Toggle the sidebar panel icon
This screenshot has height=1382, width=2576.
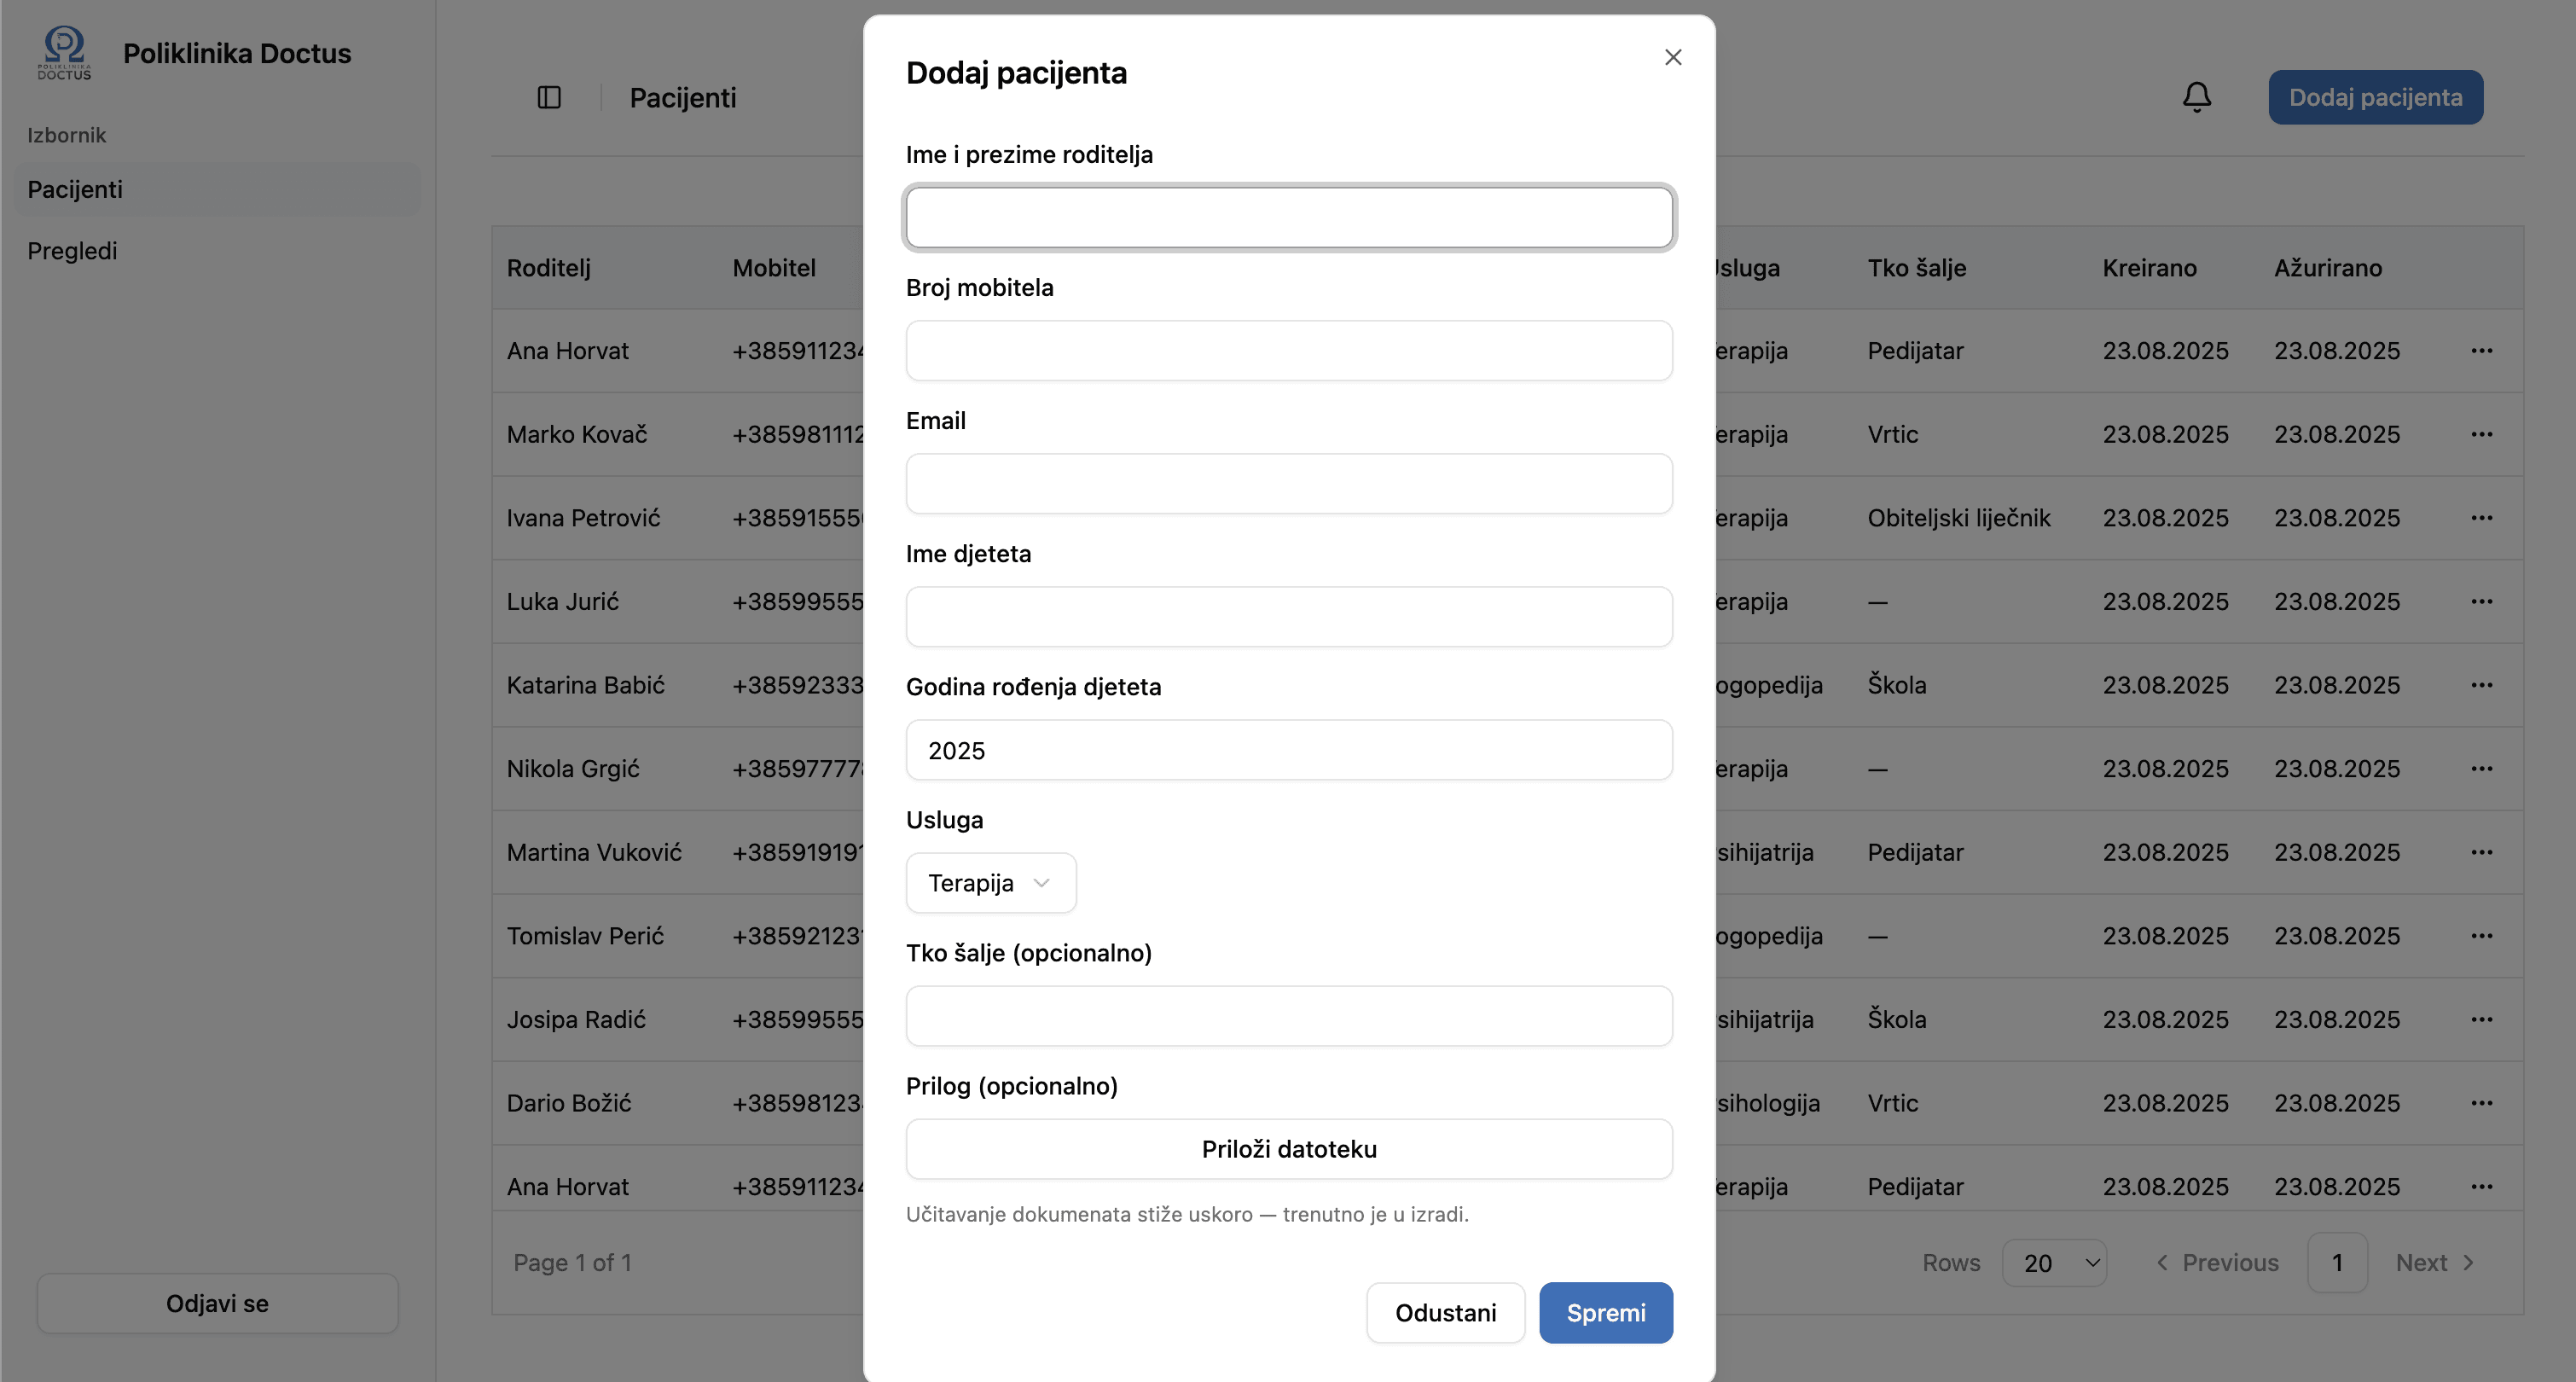(x=549, y=97)
